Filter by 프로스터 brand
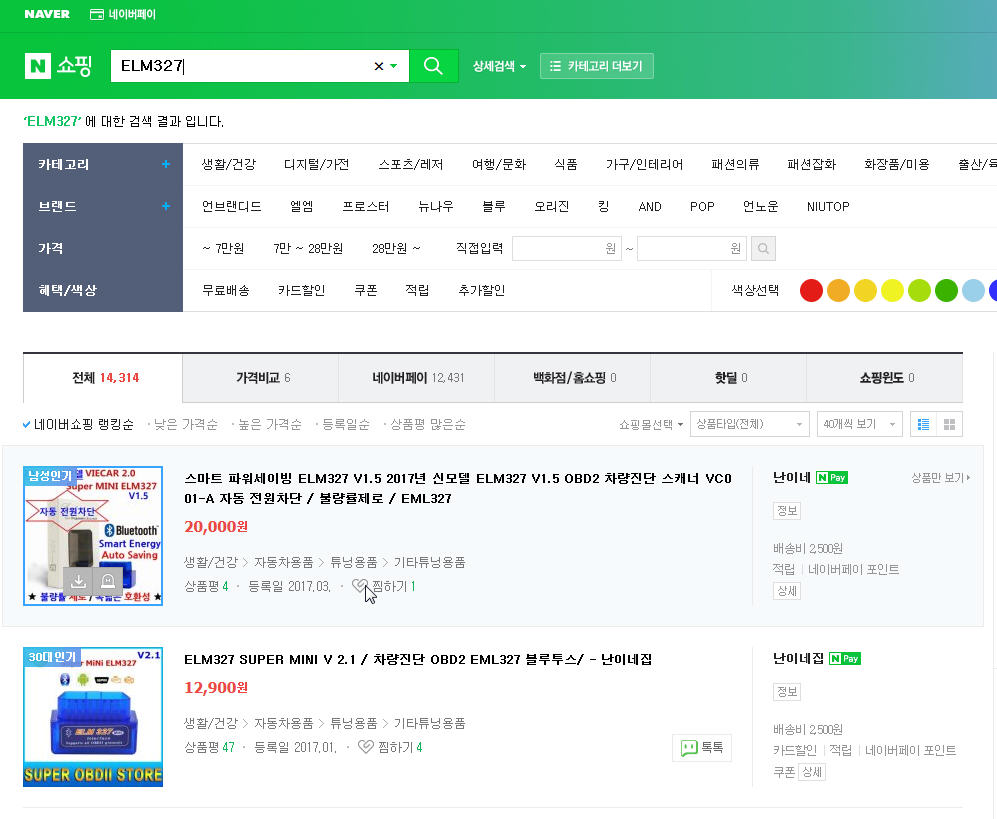The width and height of the screenshot is (997, 819). [x=366, y=207]
